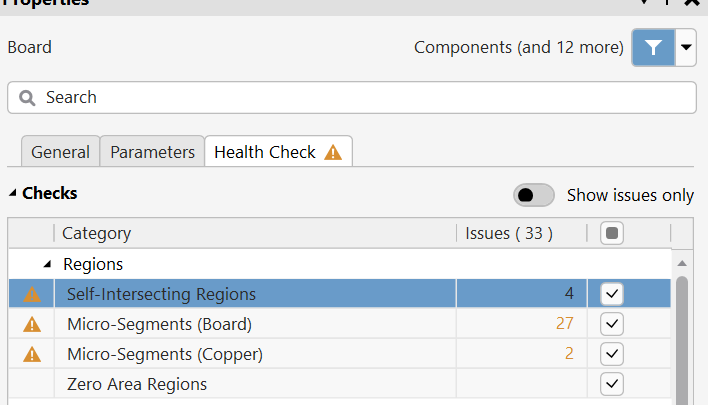The width and height of the screenshot is (708, 405).
Task: Collapse the Checks section
Action: [13, 193]
